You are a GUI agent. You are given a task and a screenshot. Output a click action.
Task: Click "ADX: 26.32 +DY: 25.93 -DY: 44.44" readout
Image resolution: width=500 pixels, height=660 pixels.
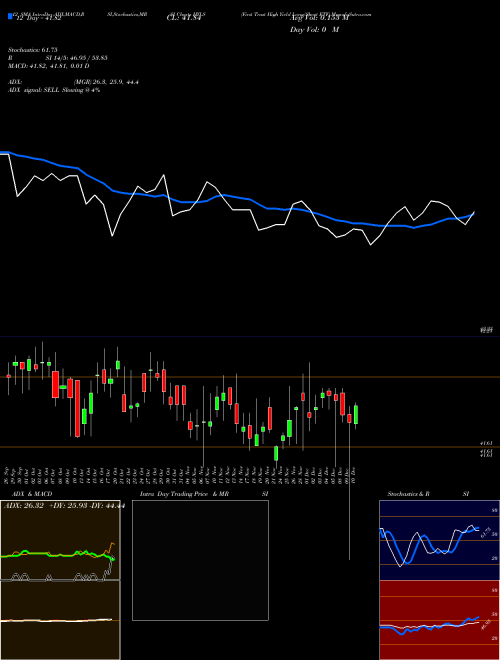(64, 506)
